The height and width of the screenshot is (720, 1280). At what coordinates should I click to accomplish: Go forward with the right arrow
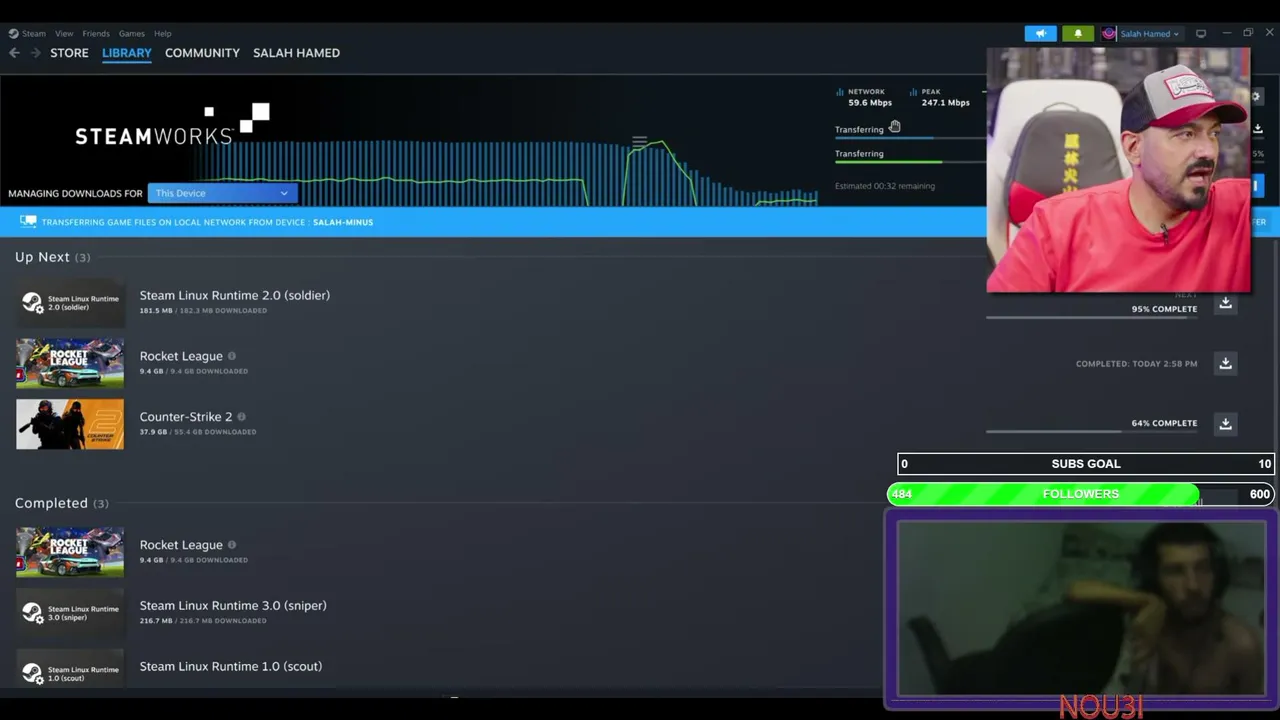(36, 53)
